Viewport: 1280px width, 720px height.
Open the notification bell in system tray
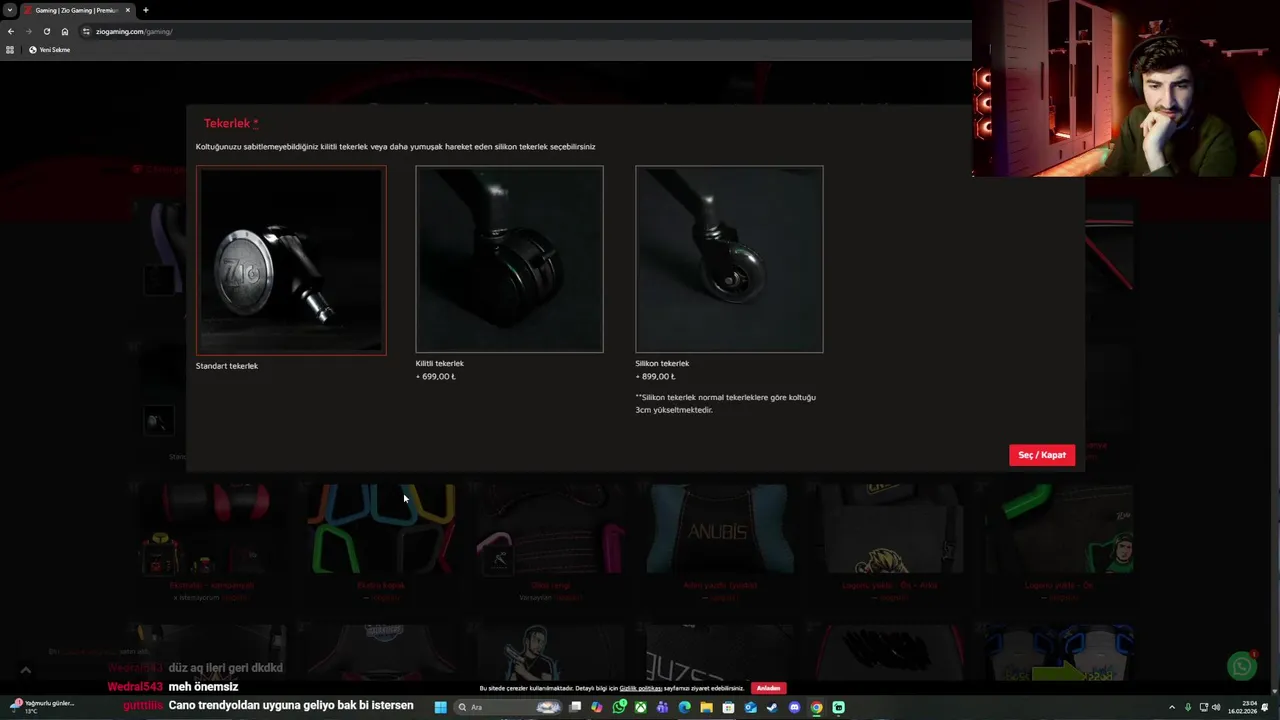(1265, 707)
